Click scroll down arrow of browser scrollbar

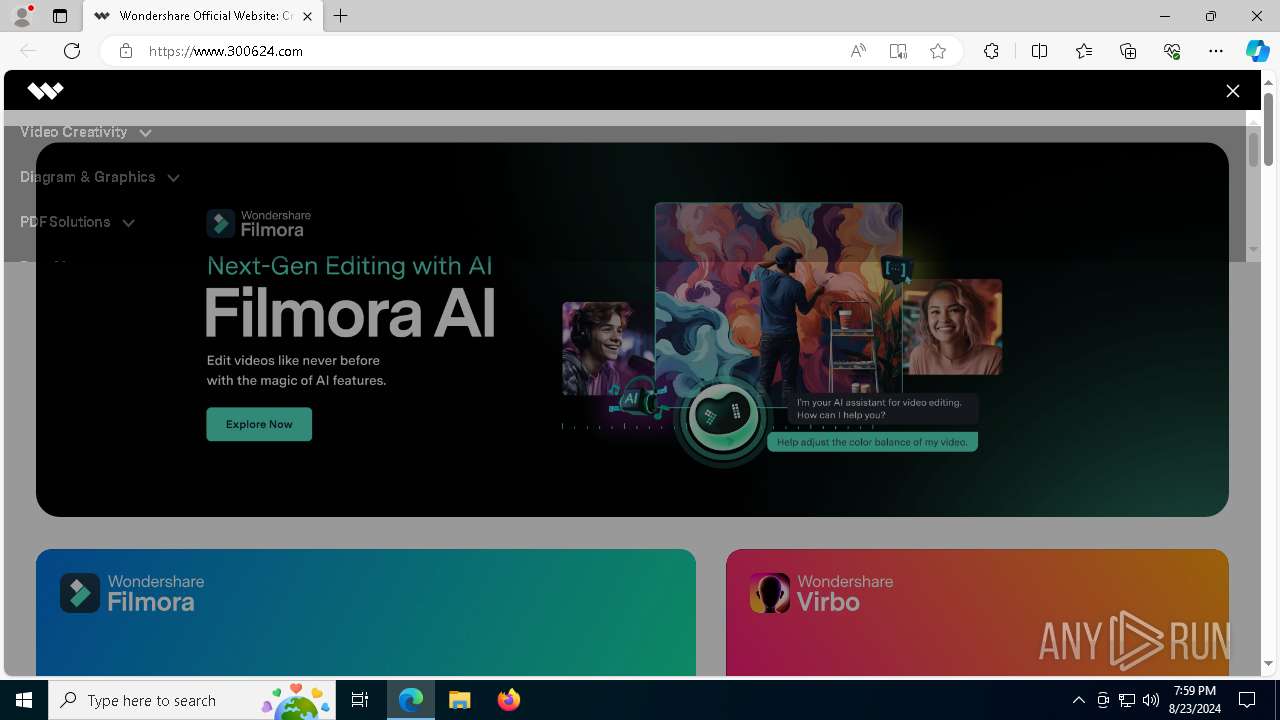(x=1268, y=664)
